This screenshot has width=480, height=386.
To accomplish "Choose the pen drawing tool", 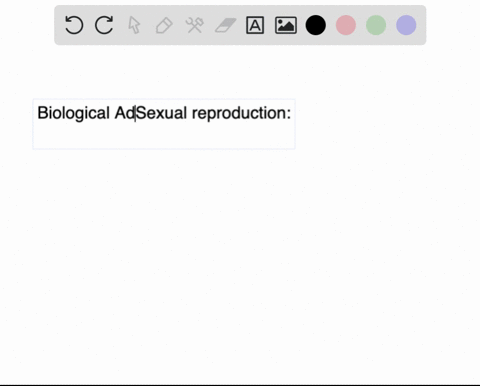I will (x=164, y=25).
